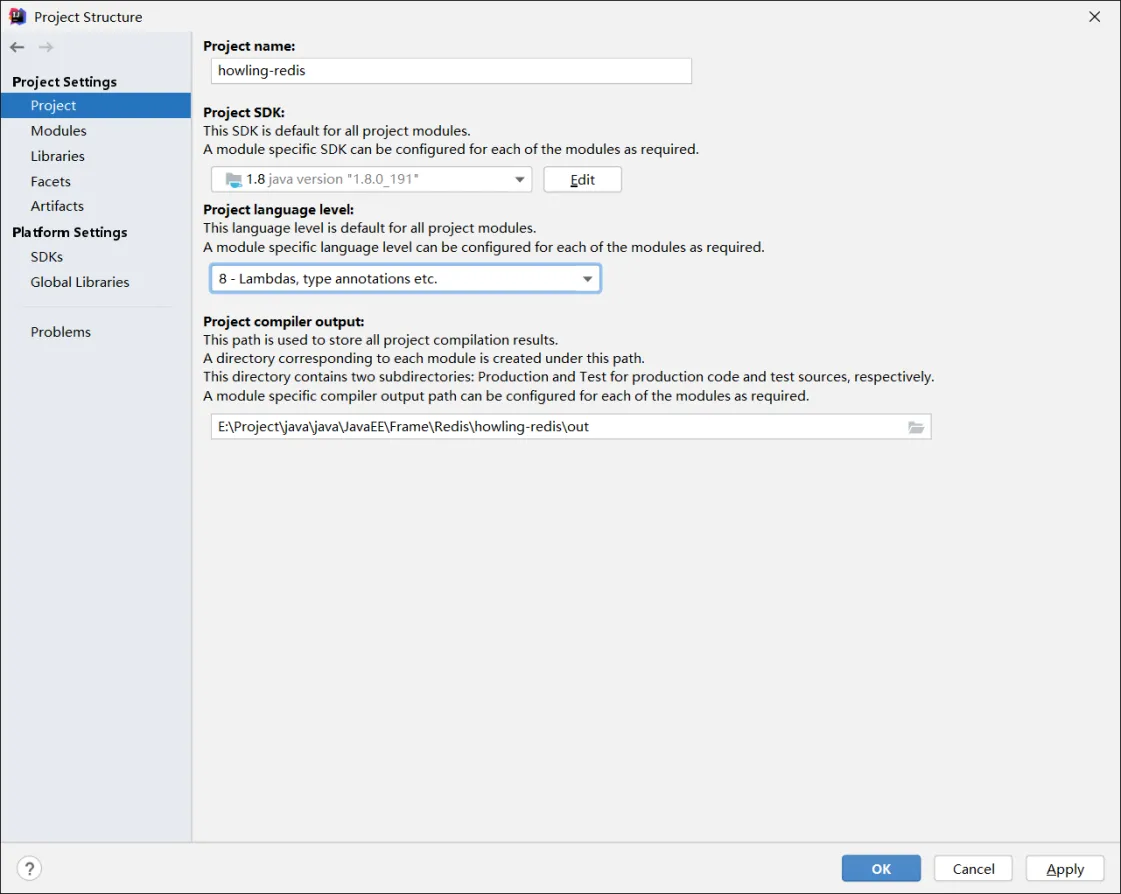Close the Project Structure dialog
Screen dimensions: 1121x894
pyautogui.click(x=1094, y=16)
